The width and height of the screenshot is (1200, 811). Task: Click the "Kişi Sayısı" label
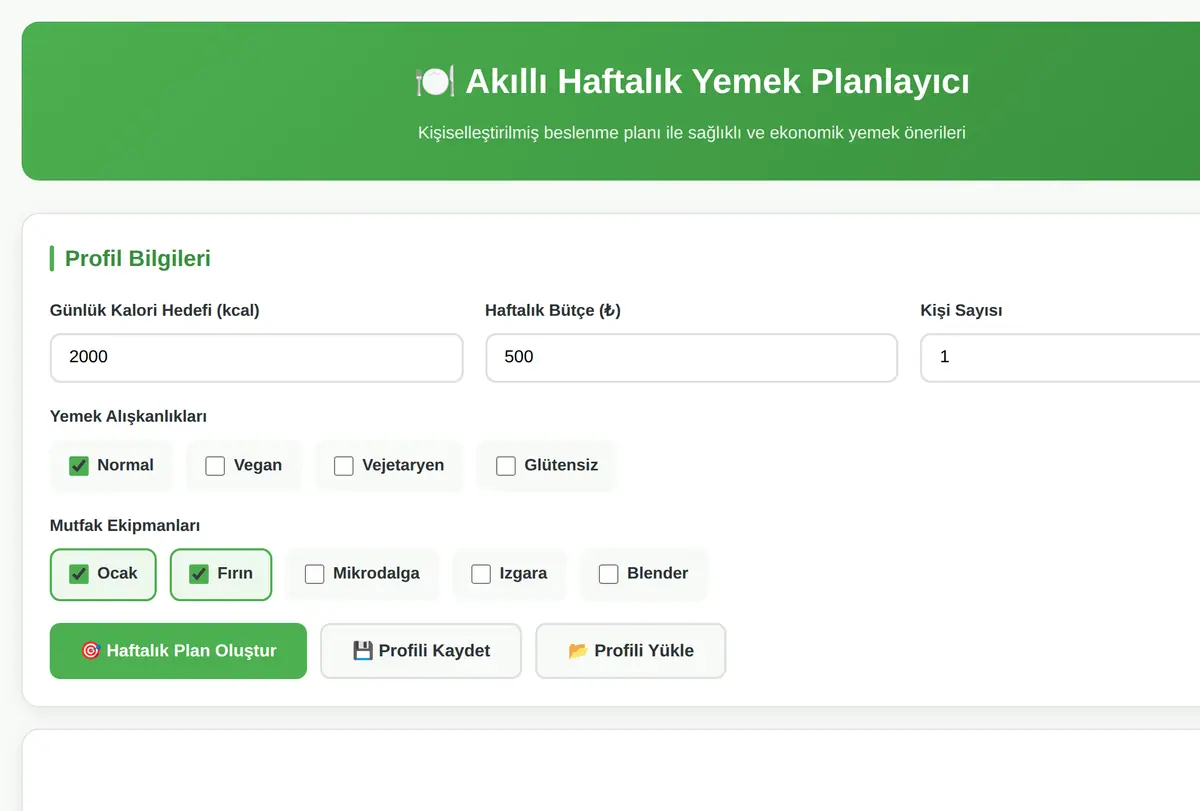tap(961, 311)
